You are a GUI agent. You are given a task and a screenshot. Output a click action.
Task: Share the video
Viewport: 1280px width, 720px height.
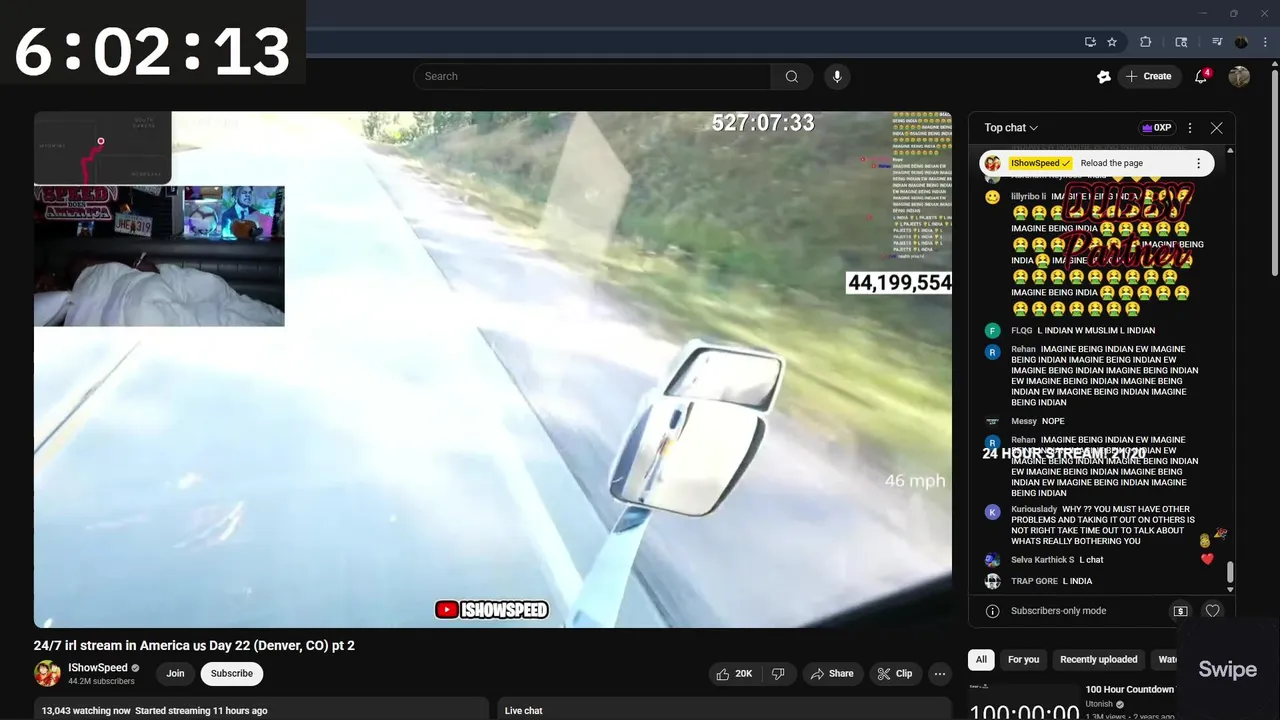[x=831, y=674]
